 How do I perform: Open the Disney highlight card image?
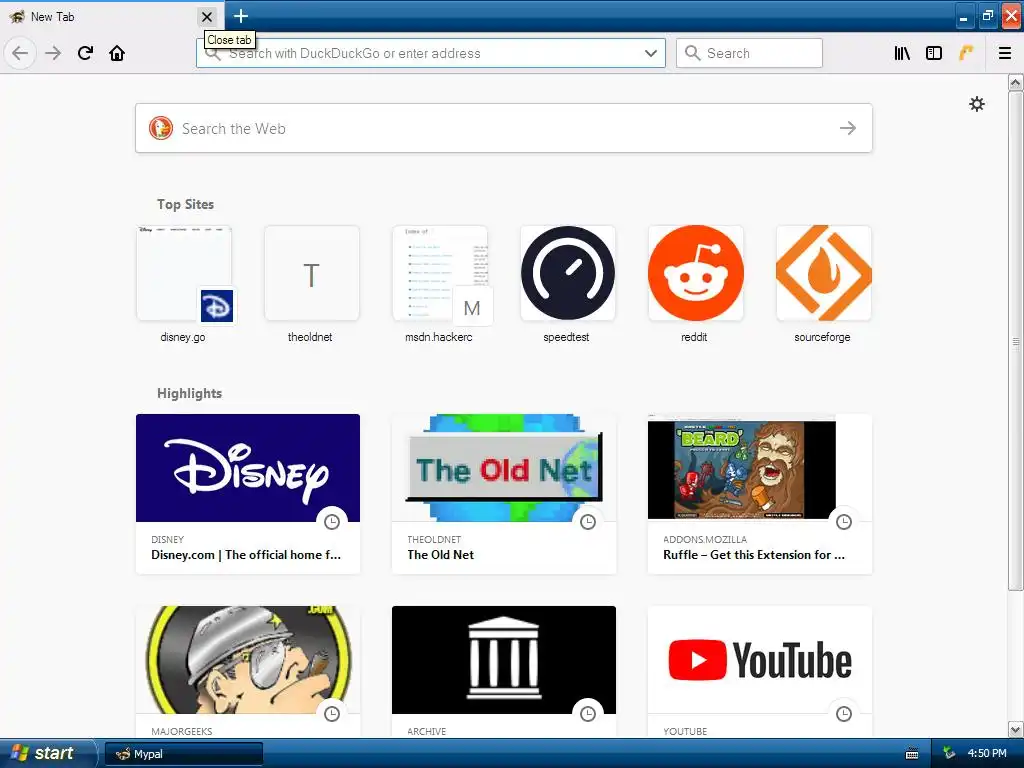click(248, 468)
